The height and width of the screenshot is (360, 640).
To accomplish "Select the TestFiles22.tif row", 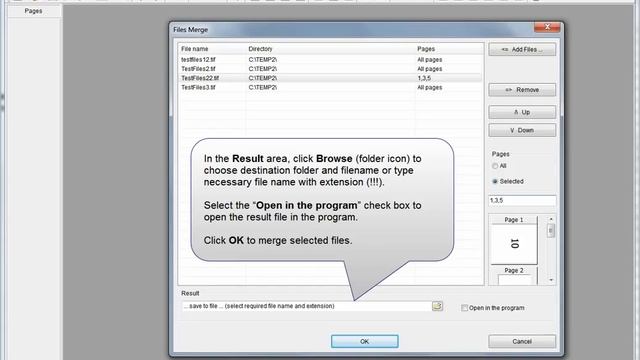I will coord(330,78).
